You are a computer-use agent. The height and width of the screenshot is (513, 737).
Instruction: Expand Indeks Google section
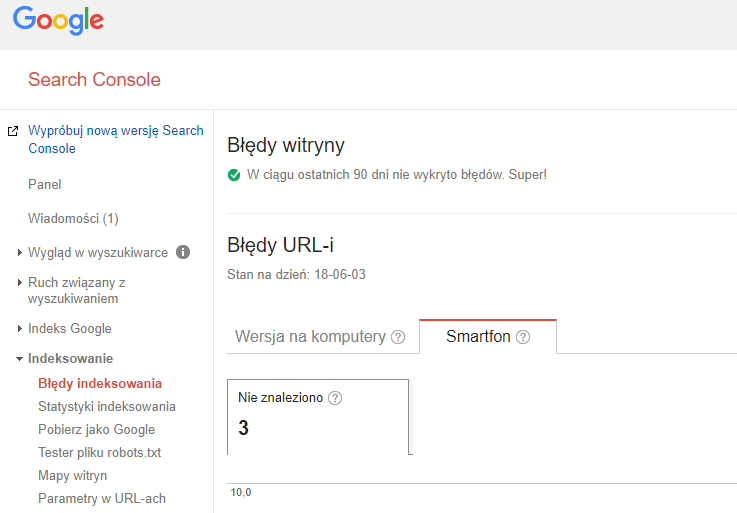coord(20,329)
